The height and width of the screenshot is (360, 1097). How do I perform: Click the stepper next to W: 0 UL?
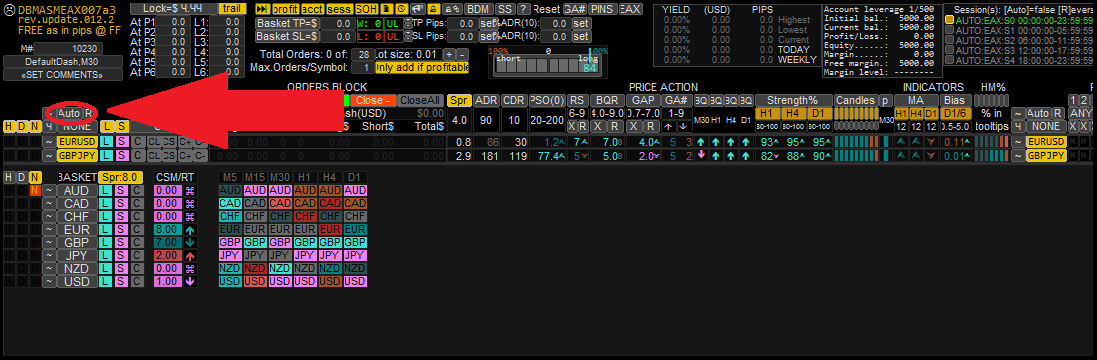click(x=409, y=23)
